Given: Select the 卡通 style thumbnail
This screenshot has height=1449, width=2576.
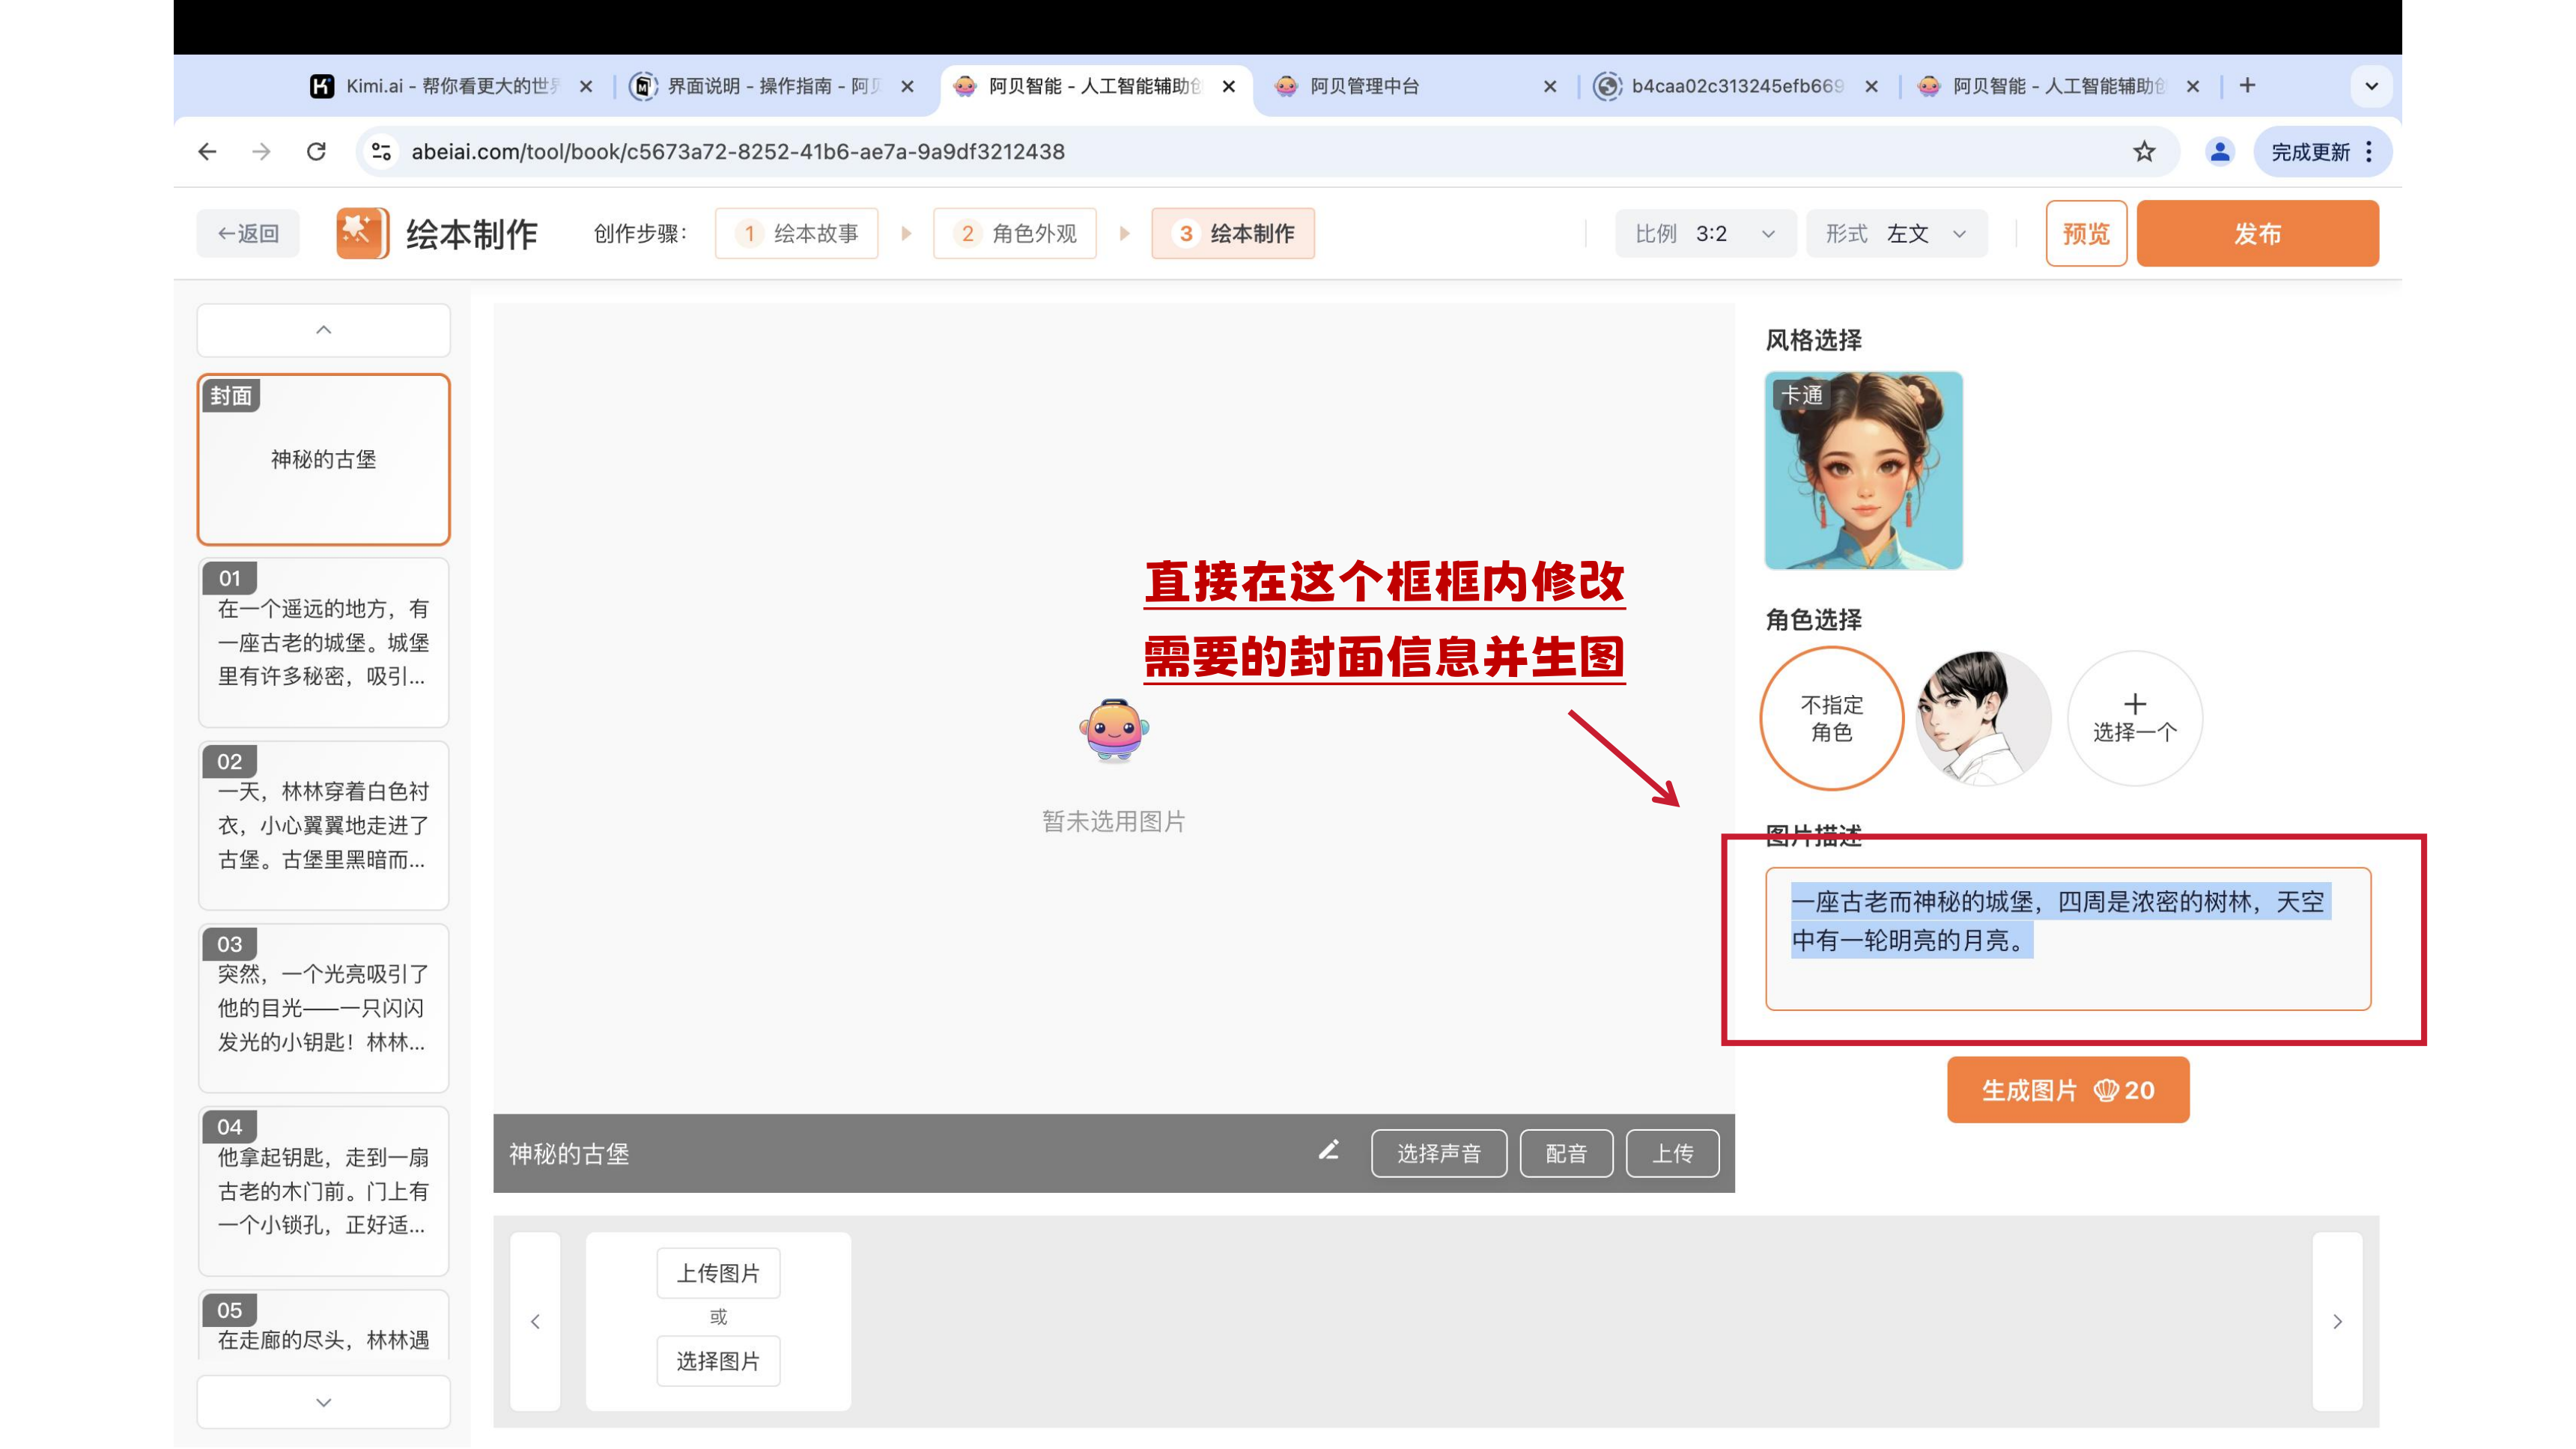Looking at the screenshot, I should [1864, 471].
